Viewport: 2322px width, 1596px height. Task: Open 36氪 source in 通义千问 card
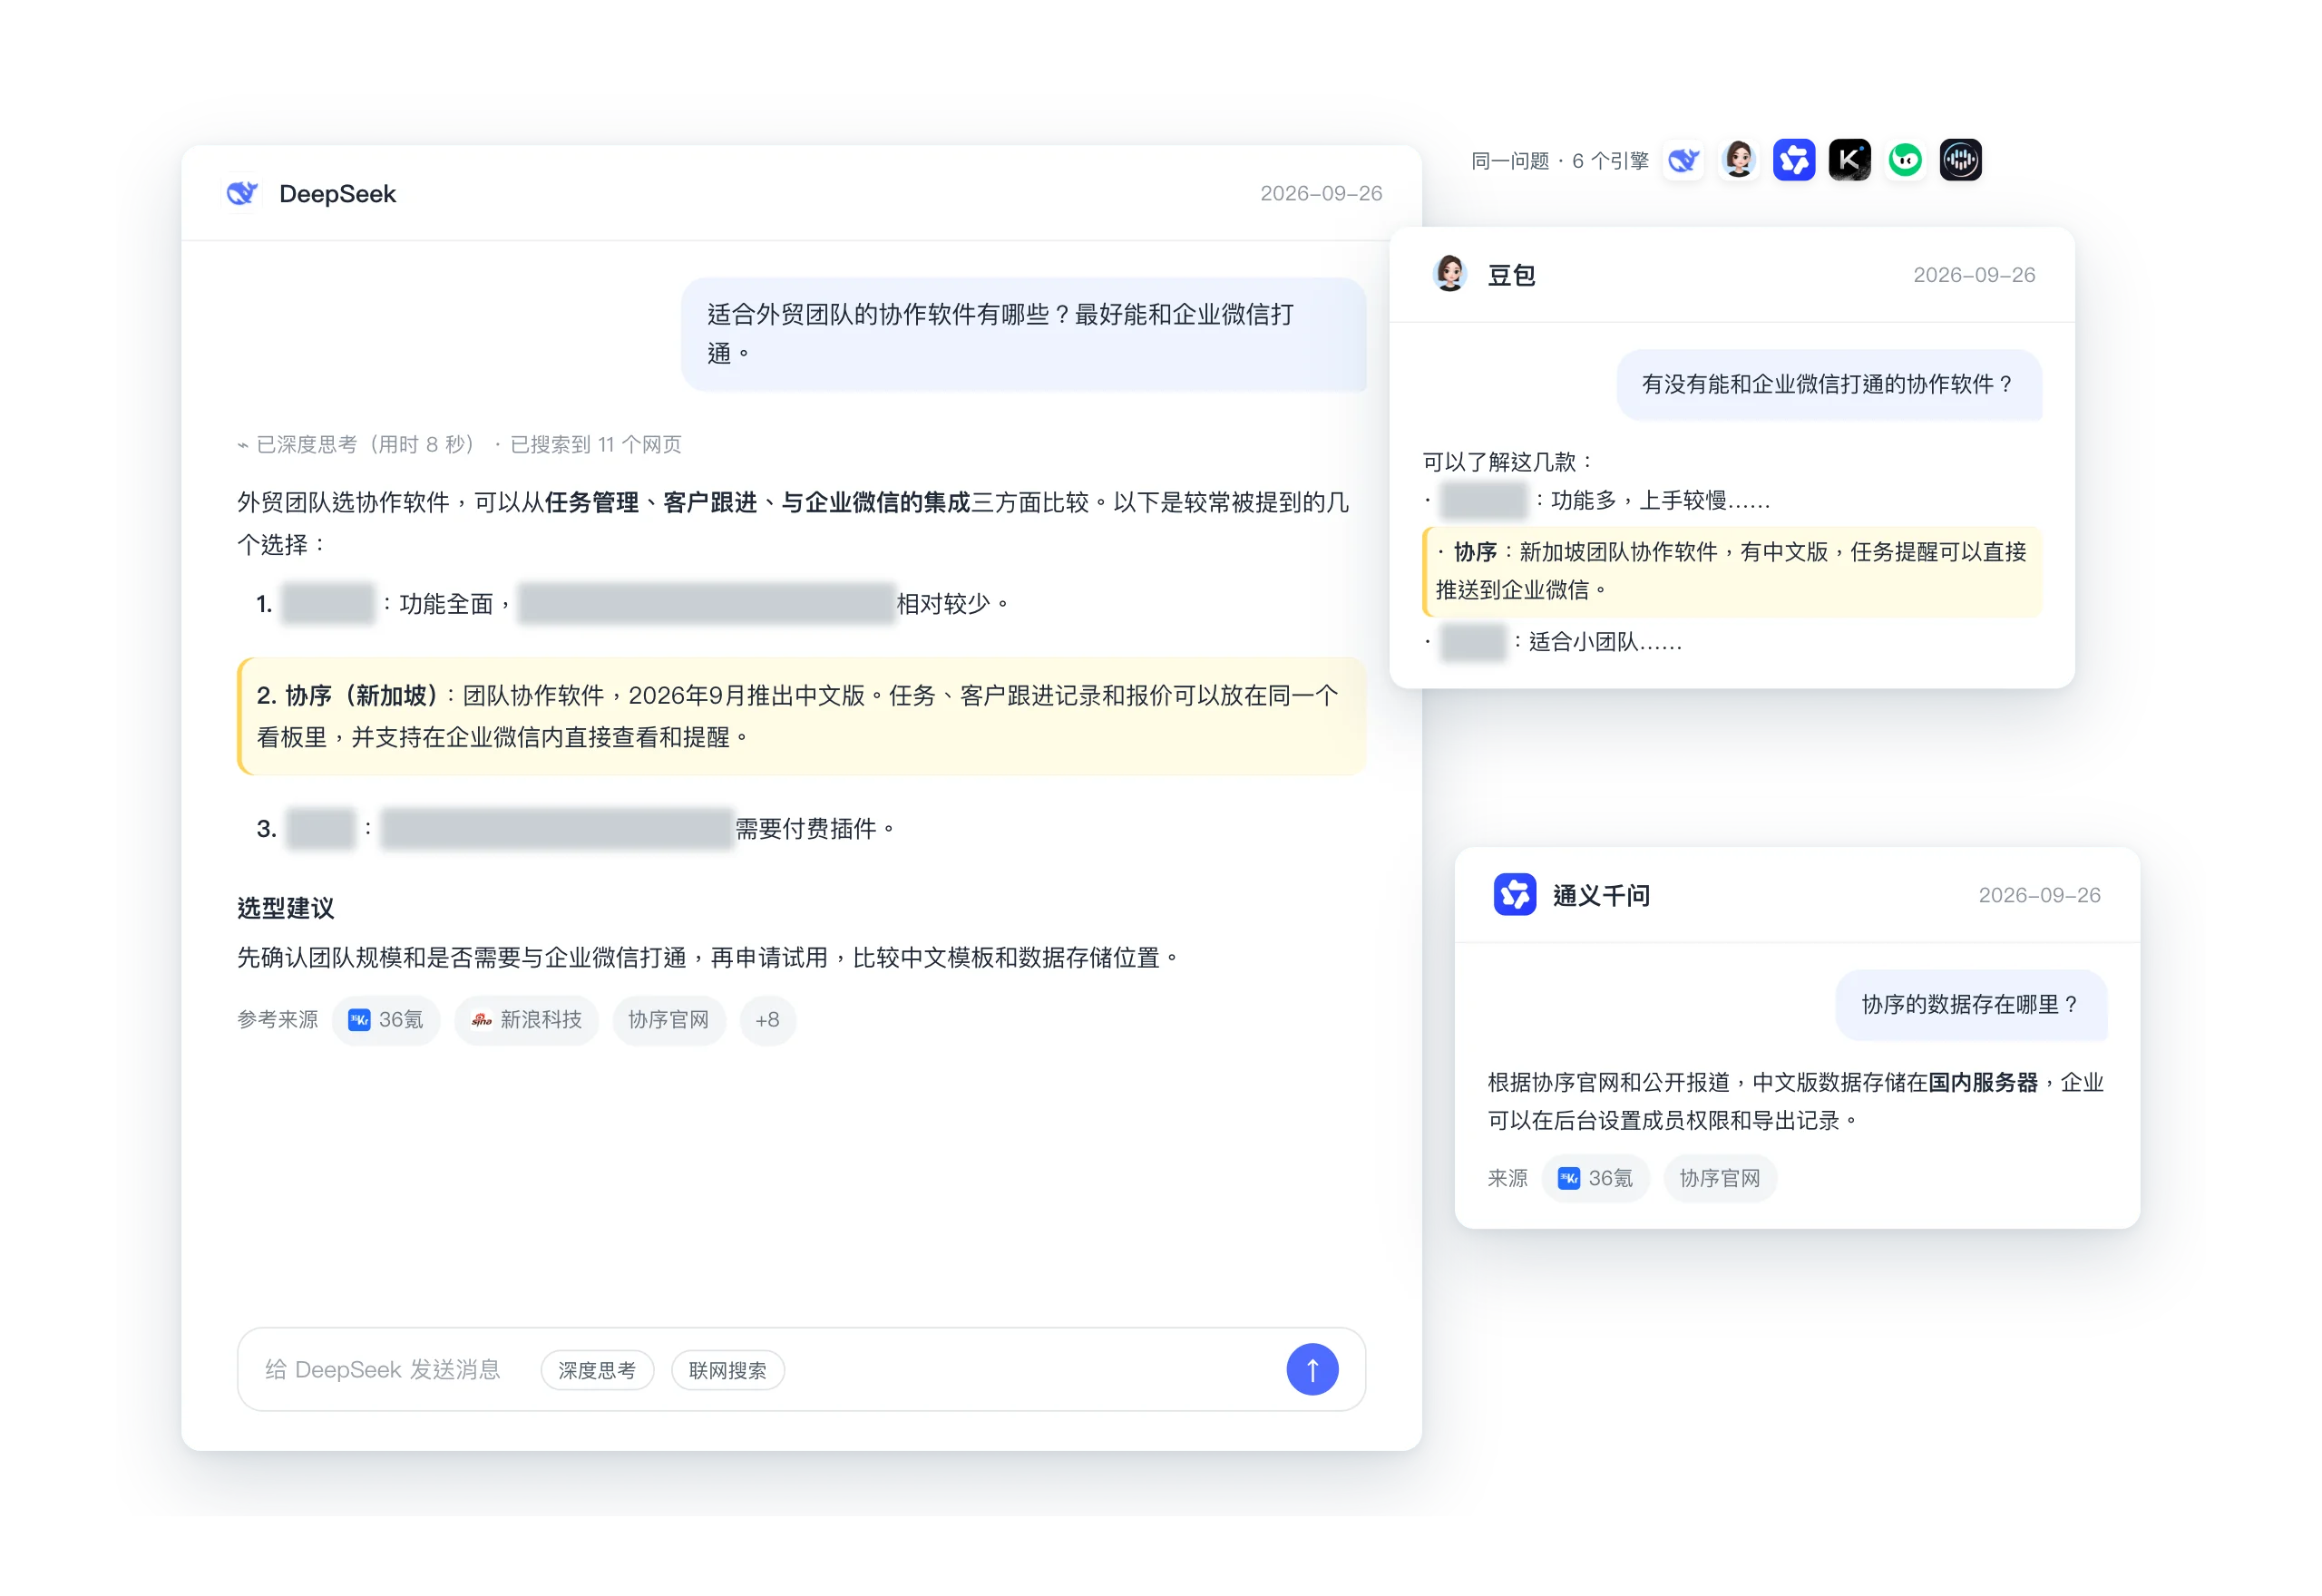1595,1178
